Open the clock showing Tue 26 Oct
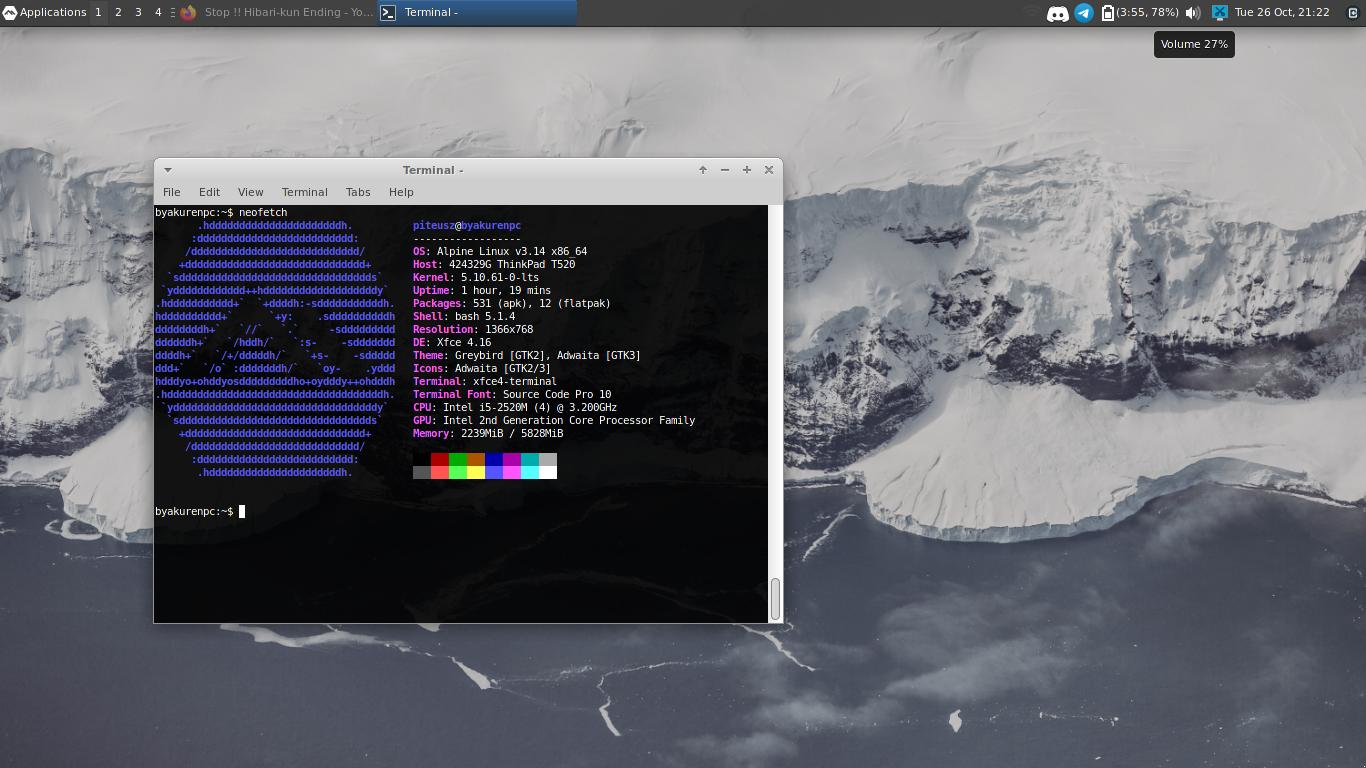The width and height of the screenshot is (1366, 768). pos(1282,12)
